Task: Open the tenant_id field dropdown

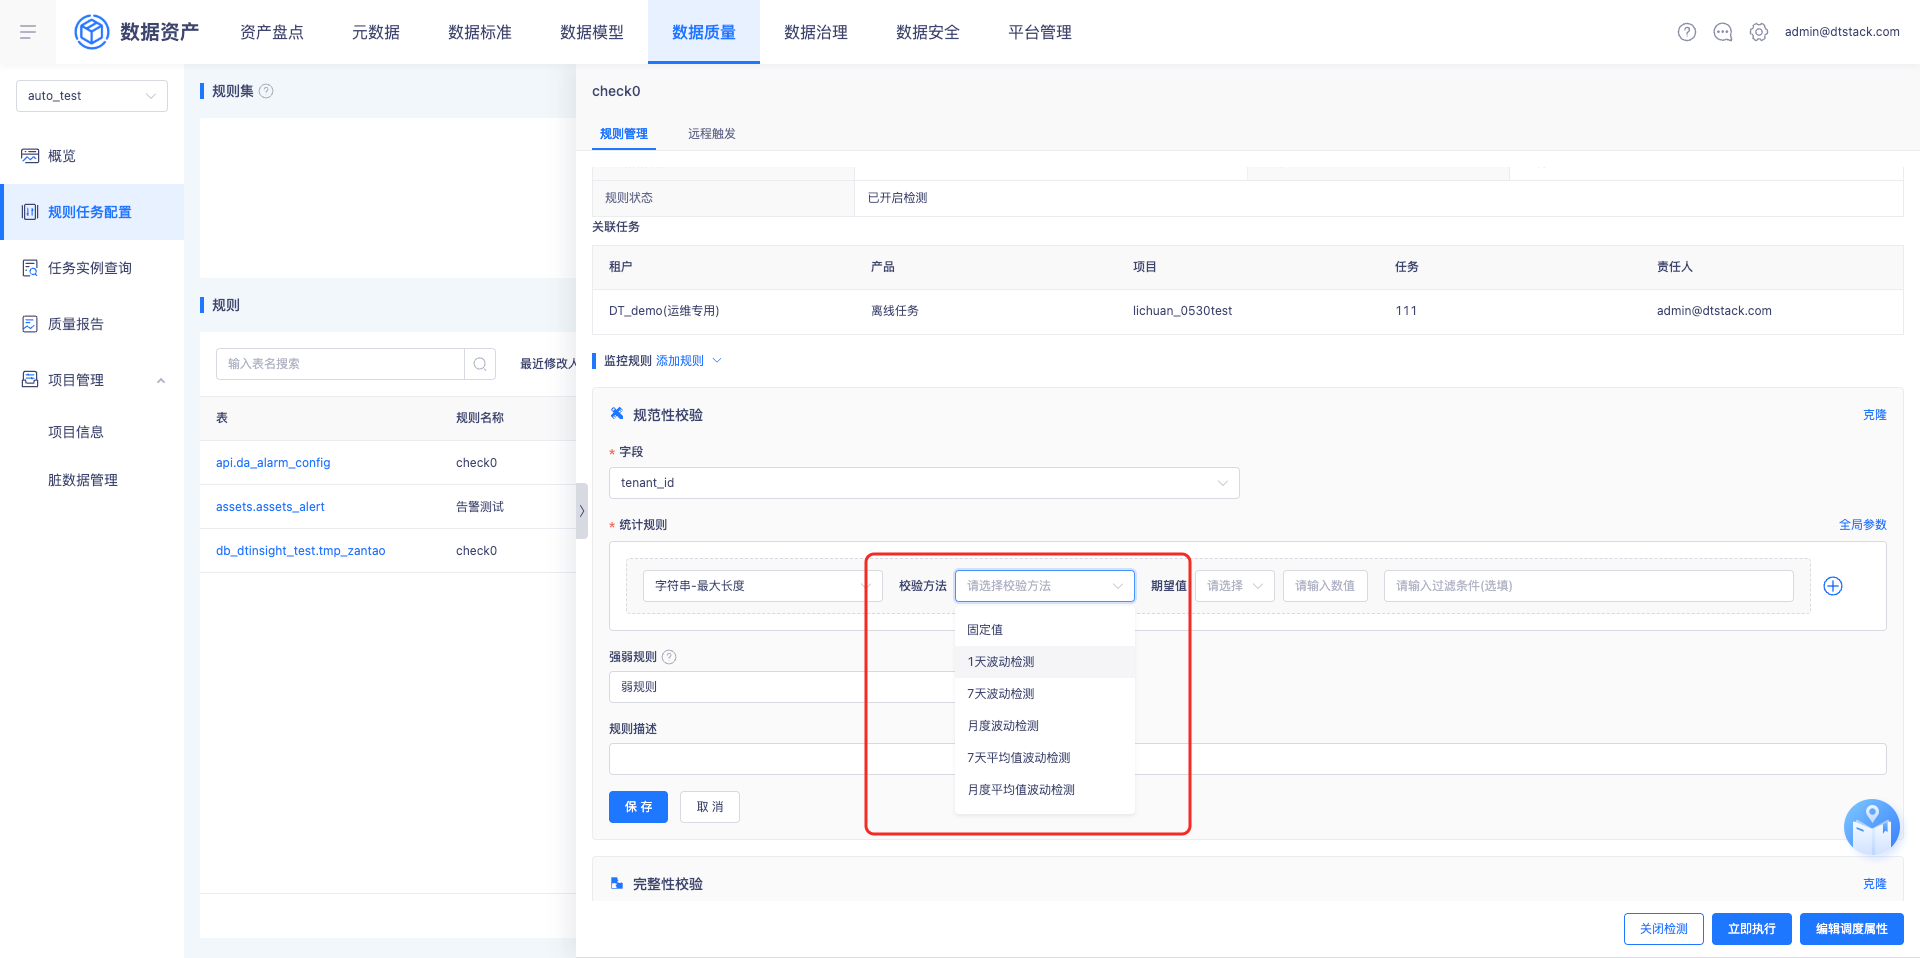Action: coord(924,483)
